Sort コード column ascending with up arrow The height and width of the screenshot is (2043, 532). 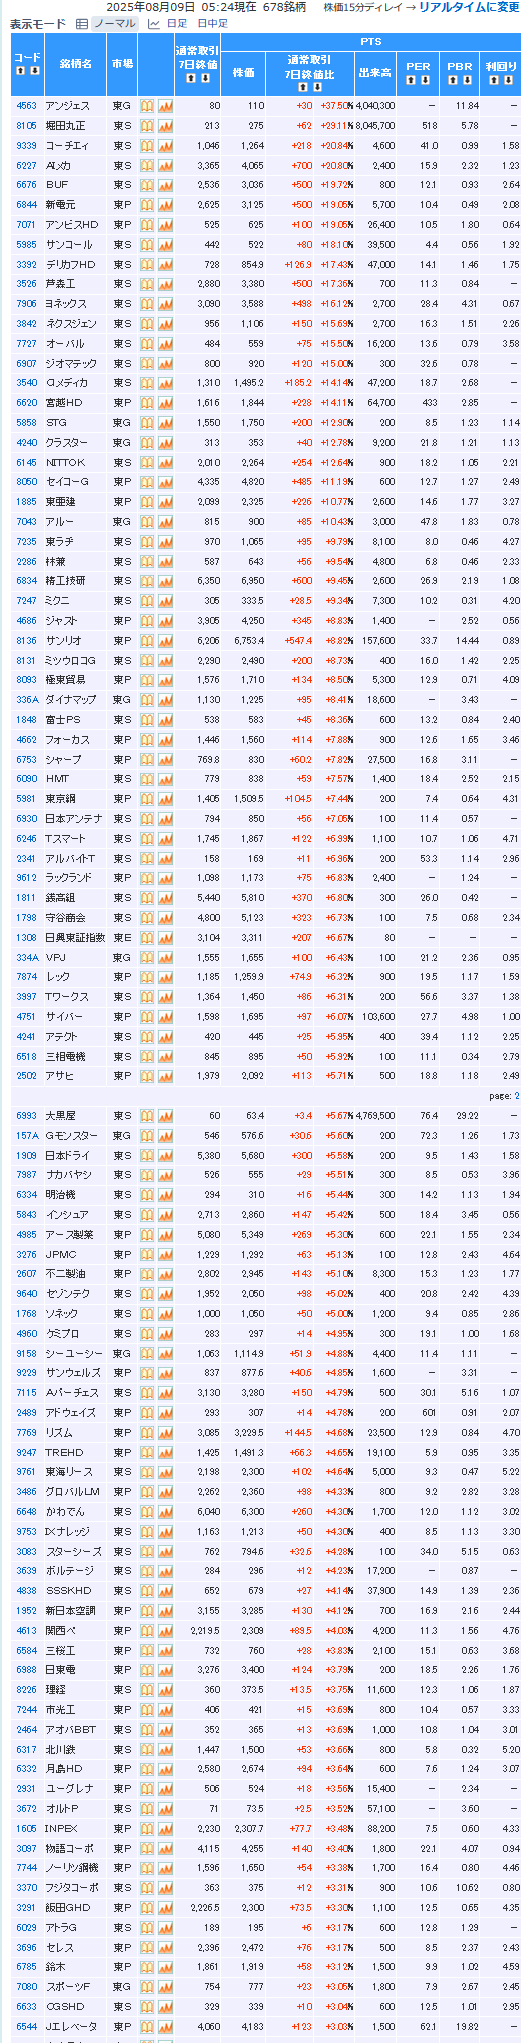click(x=21, y=71)
